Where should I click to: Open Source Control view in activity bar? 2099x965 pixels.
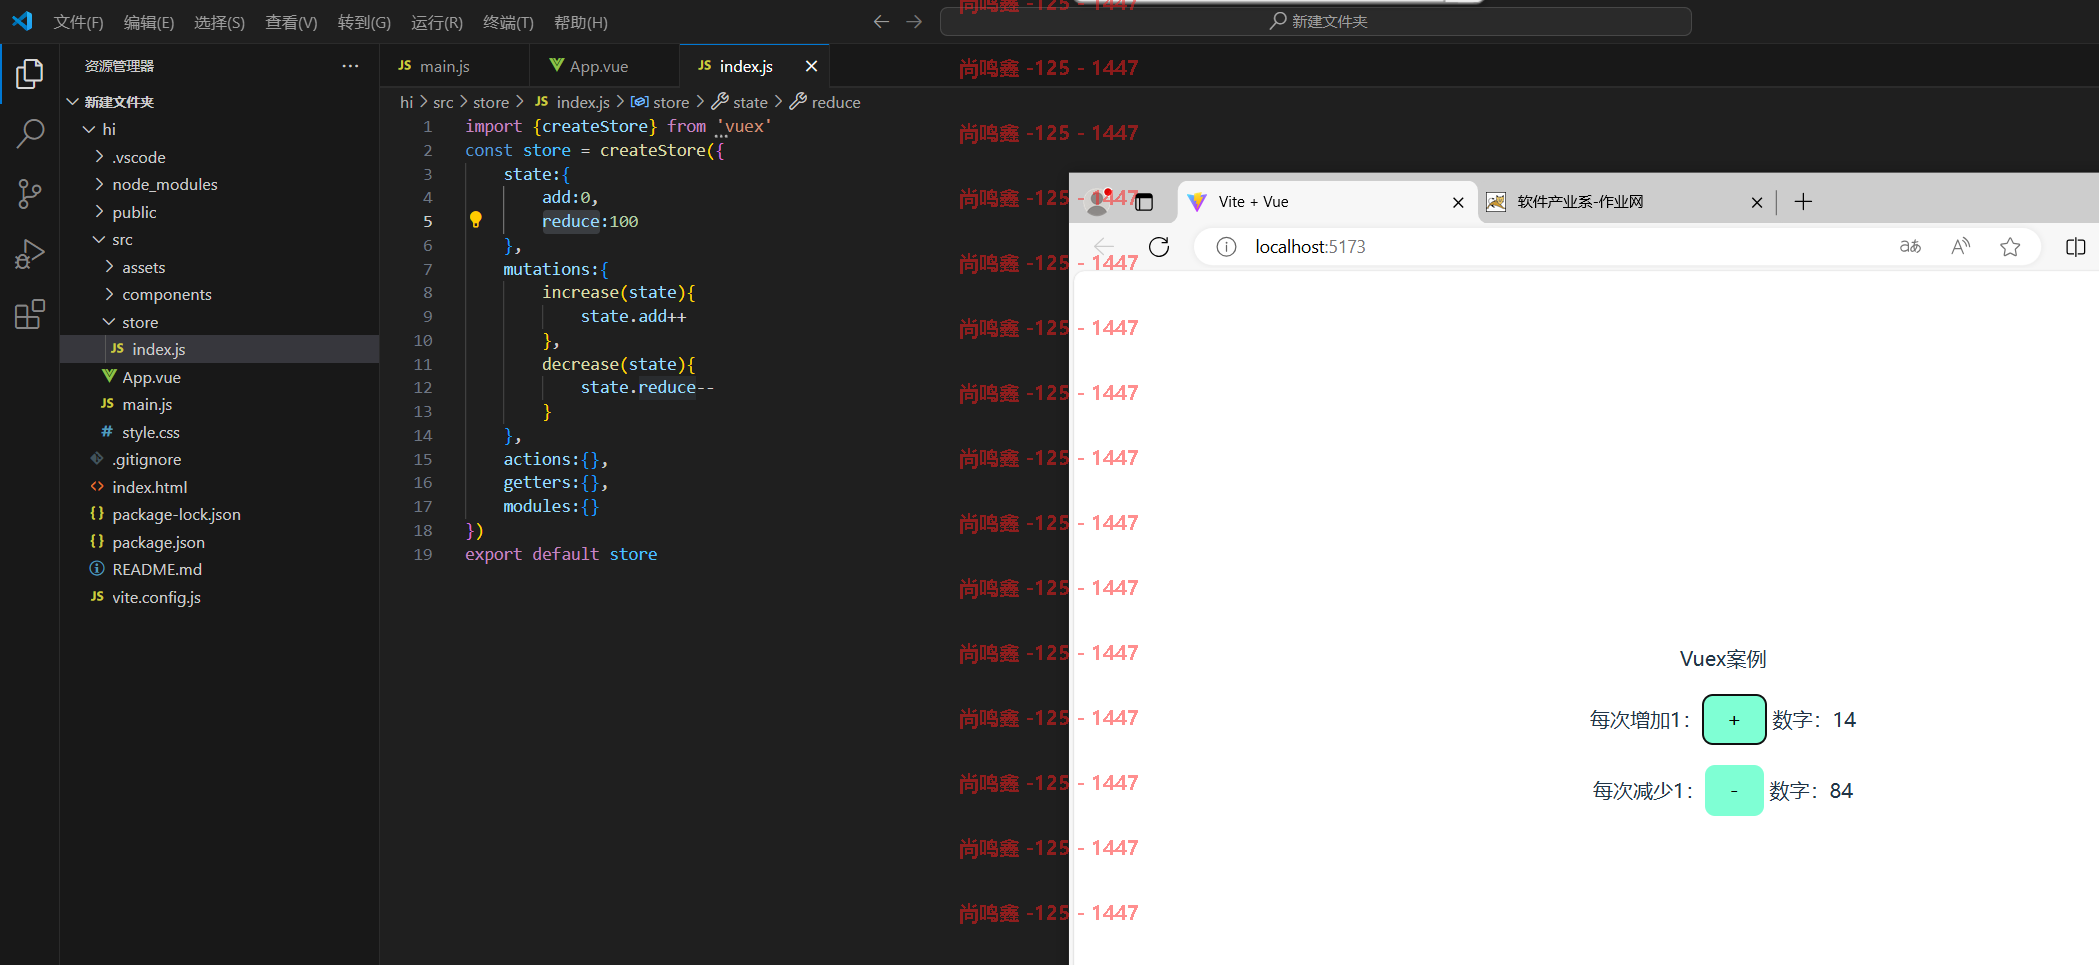click(x=30, y=194)
